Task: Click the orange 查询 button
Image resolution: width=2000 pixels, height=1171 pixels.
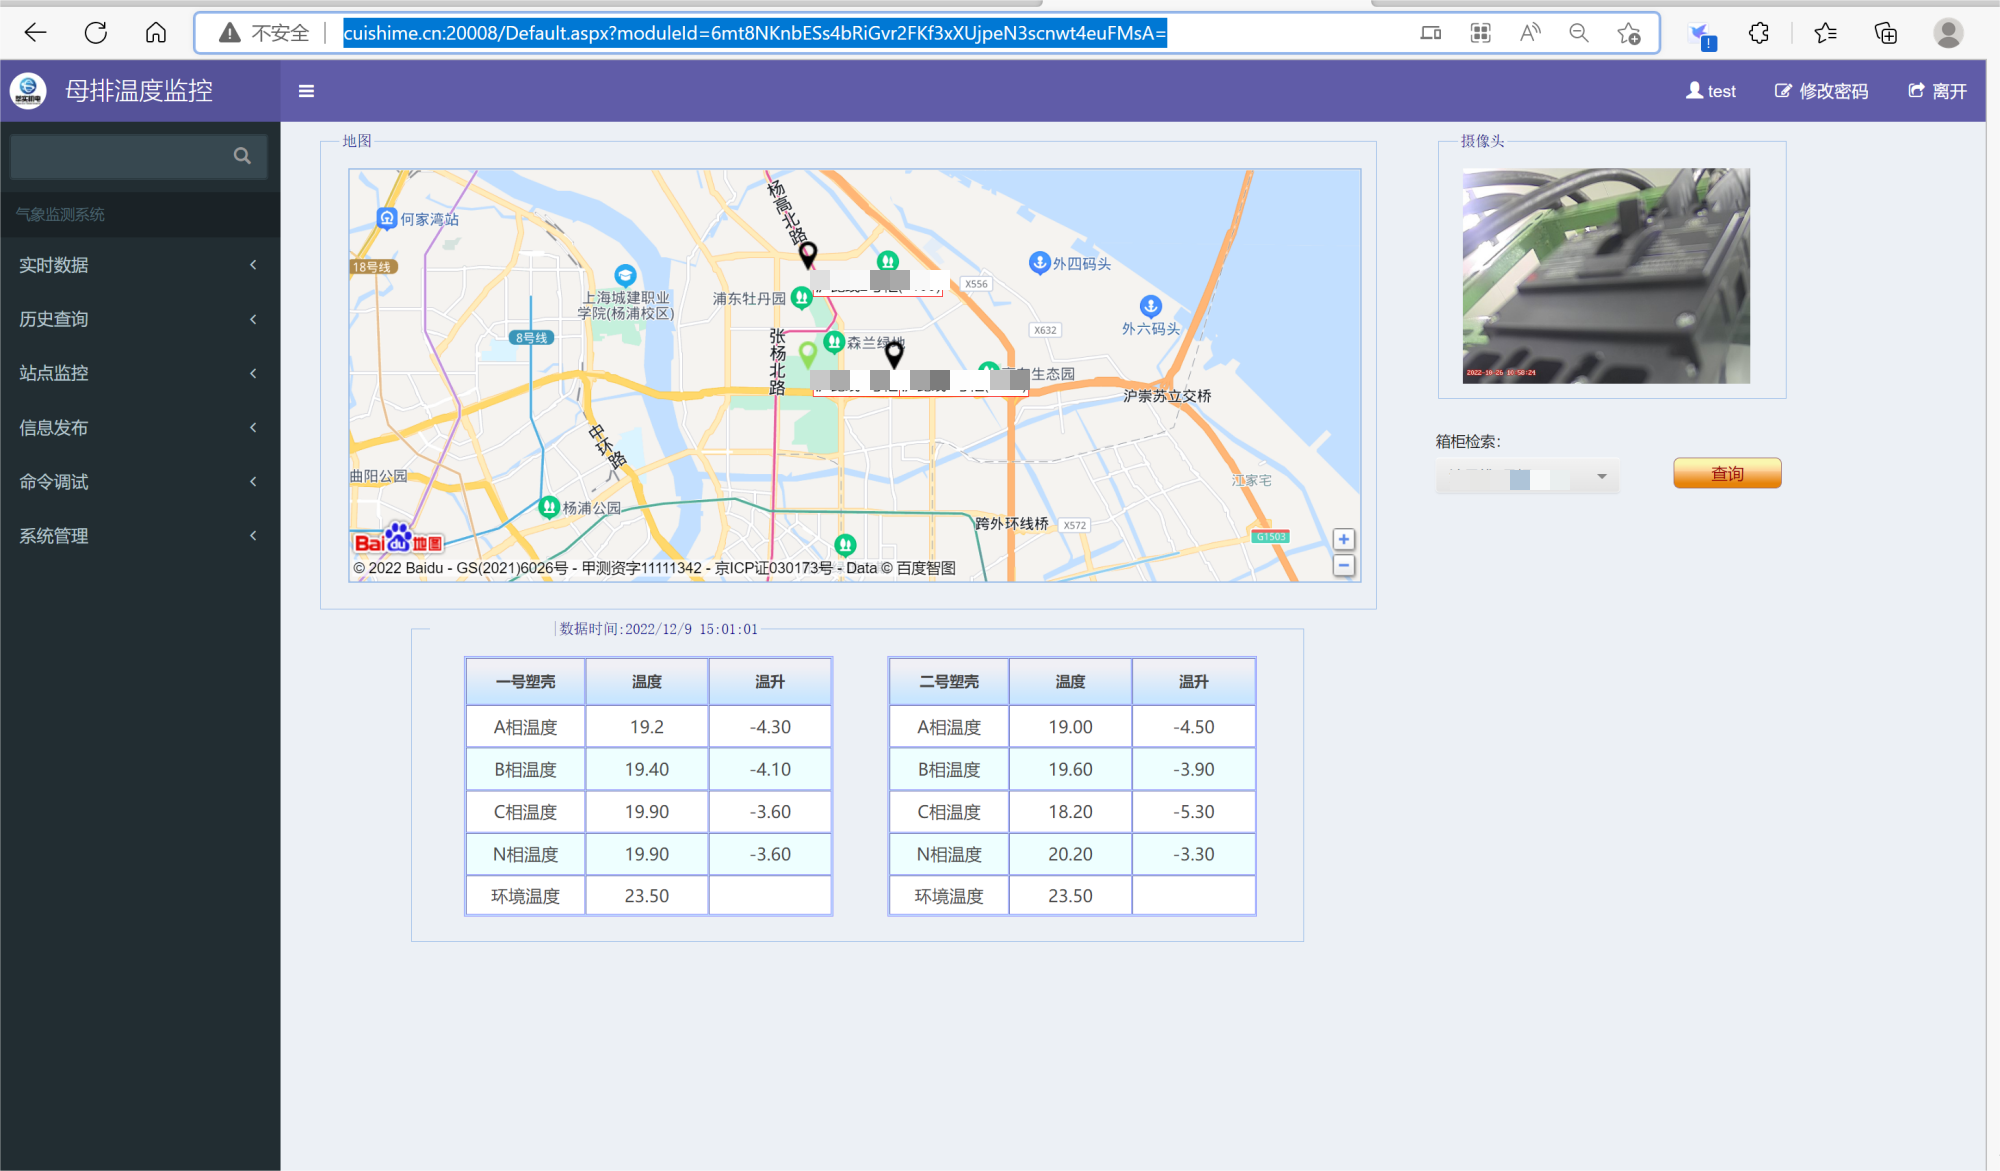Action: click(1727, 473)
